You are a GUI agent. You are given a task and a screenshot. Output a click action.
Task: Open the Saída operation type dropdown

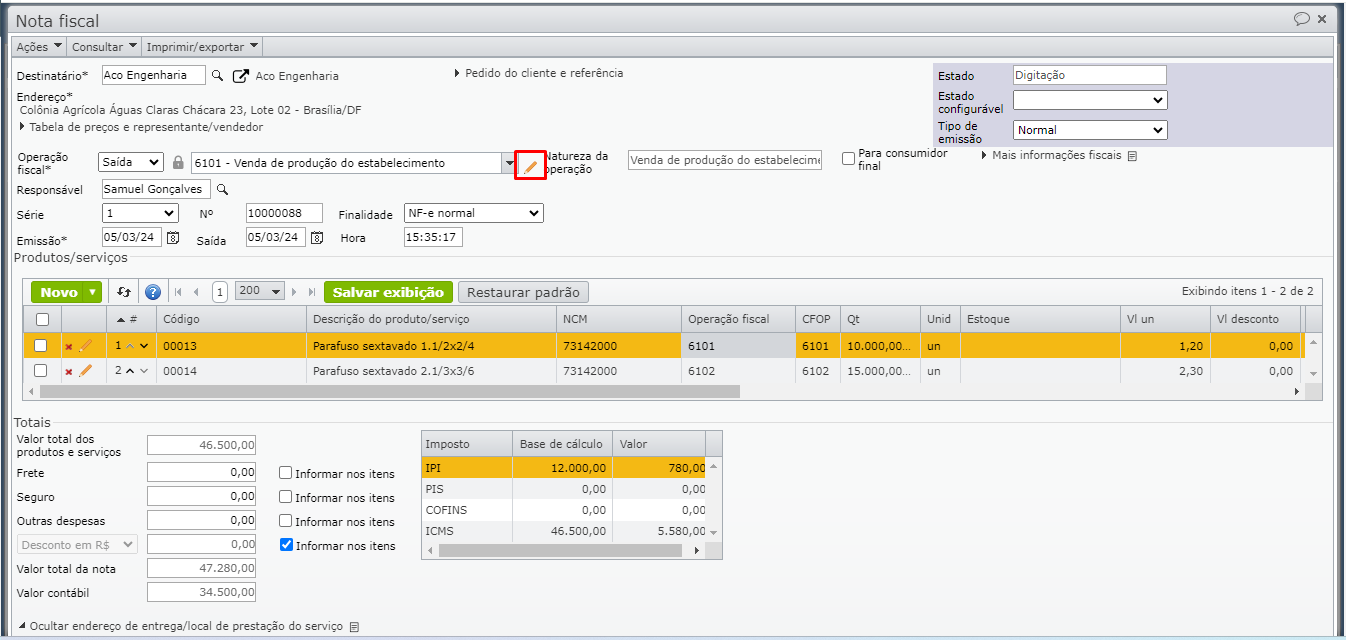131,162
